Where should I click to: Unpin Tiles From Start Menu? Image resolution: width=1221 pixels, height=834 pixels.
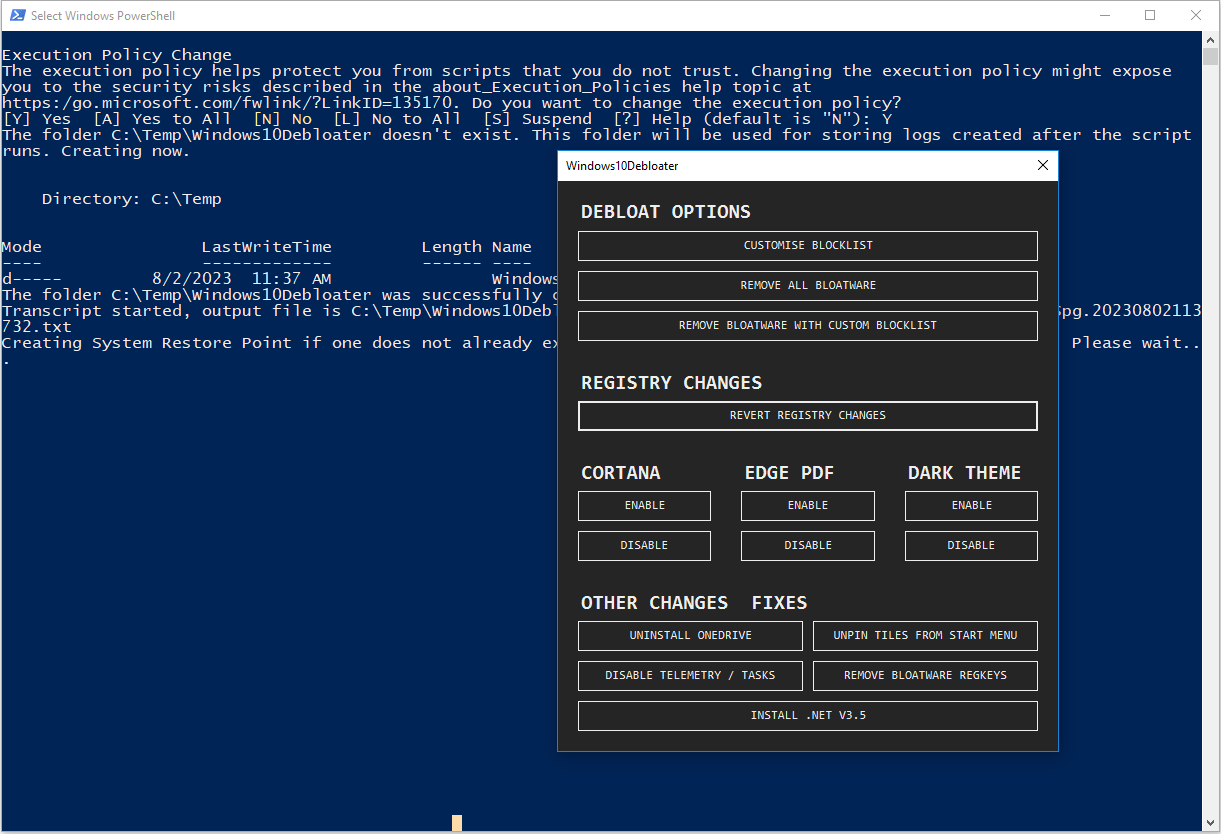tap(925, 636)
